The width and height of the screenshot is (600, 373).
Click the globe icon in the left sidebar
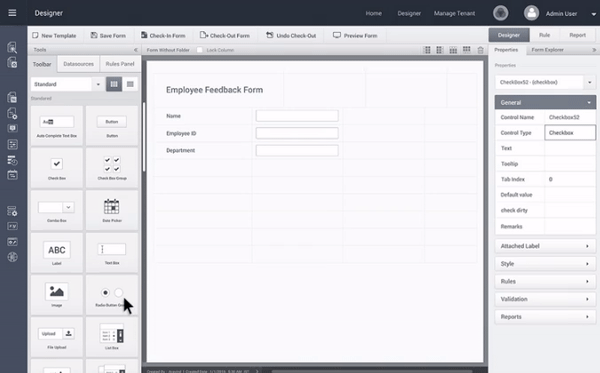click(x=12, y=257)
